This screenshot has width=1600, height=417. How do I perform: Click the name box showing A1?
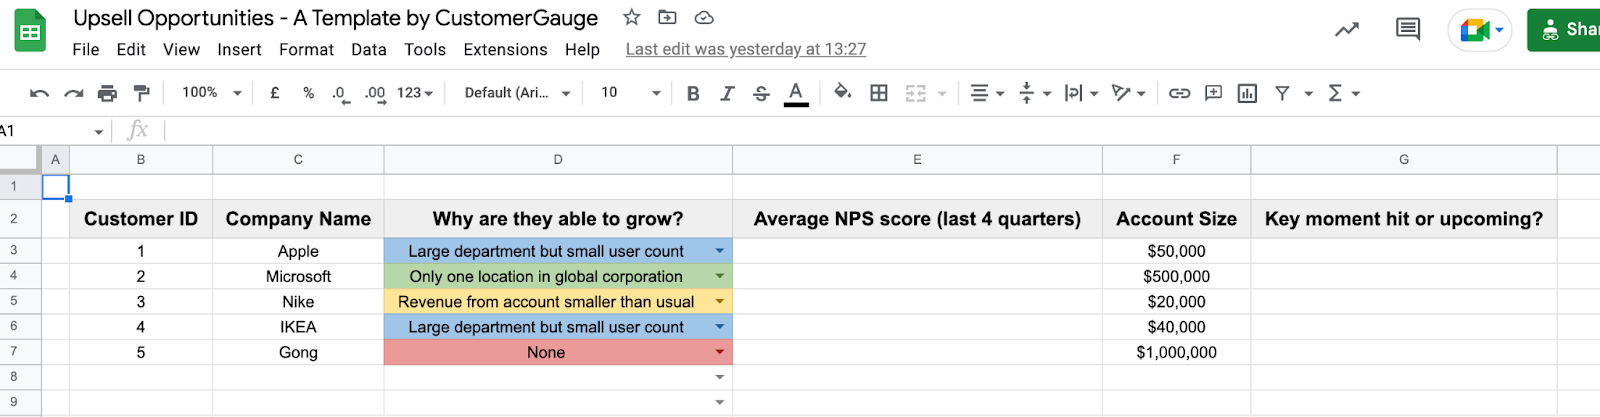(x=50, y=131)
